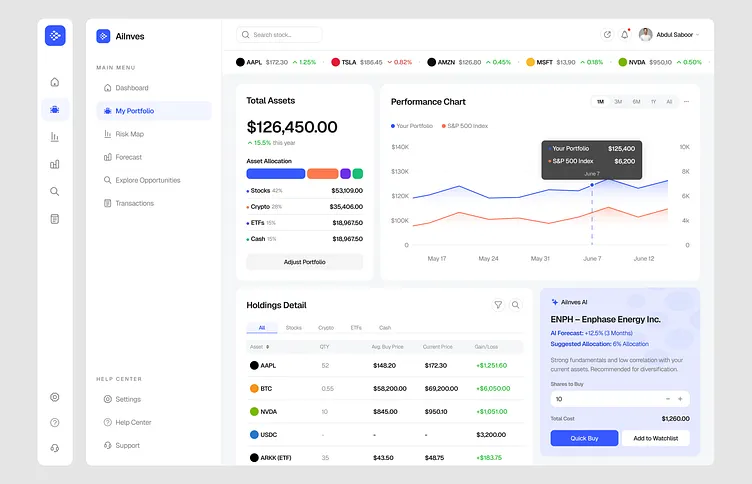This screenshot has height=484, width=752.
Task: Switch to the Crypto holdings tab
Action: pyautogui.click(x=326, y=328)
